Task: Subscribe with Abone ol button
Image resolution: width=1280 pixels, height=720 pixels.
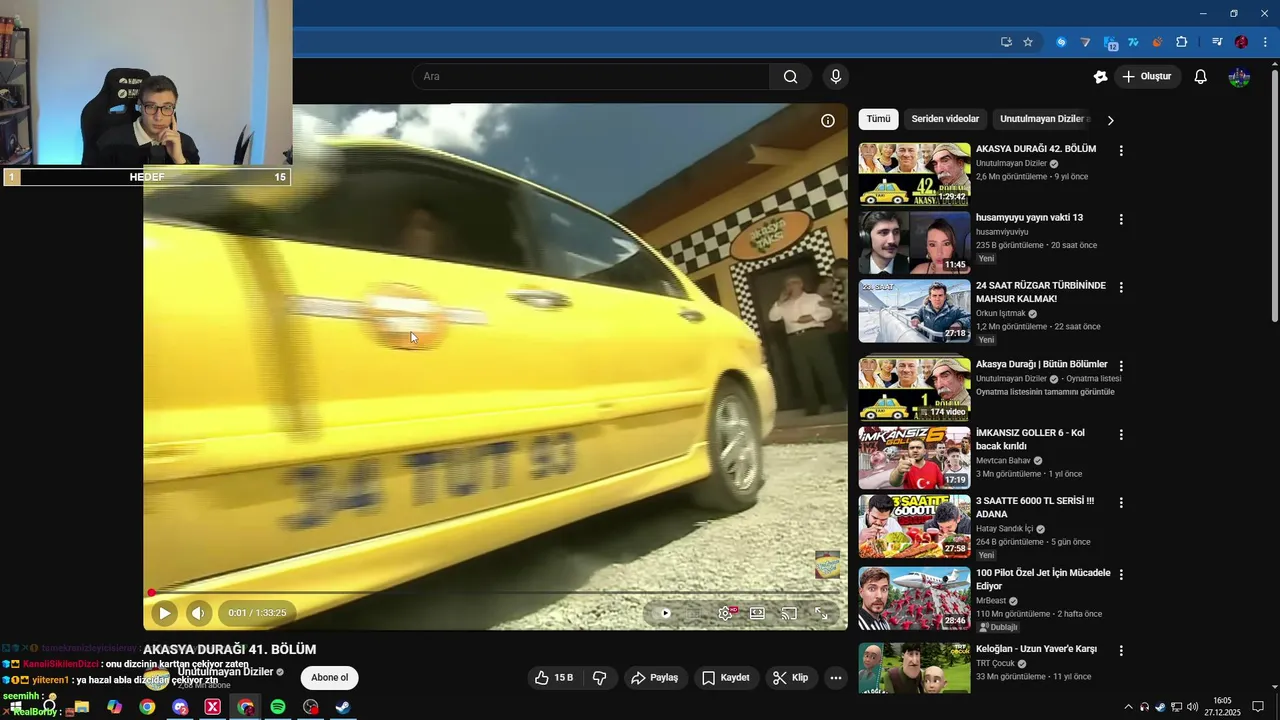Action: coord(329,678)
